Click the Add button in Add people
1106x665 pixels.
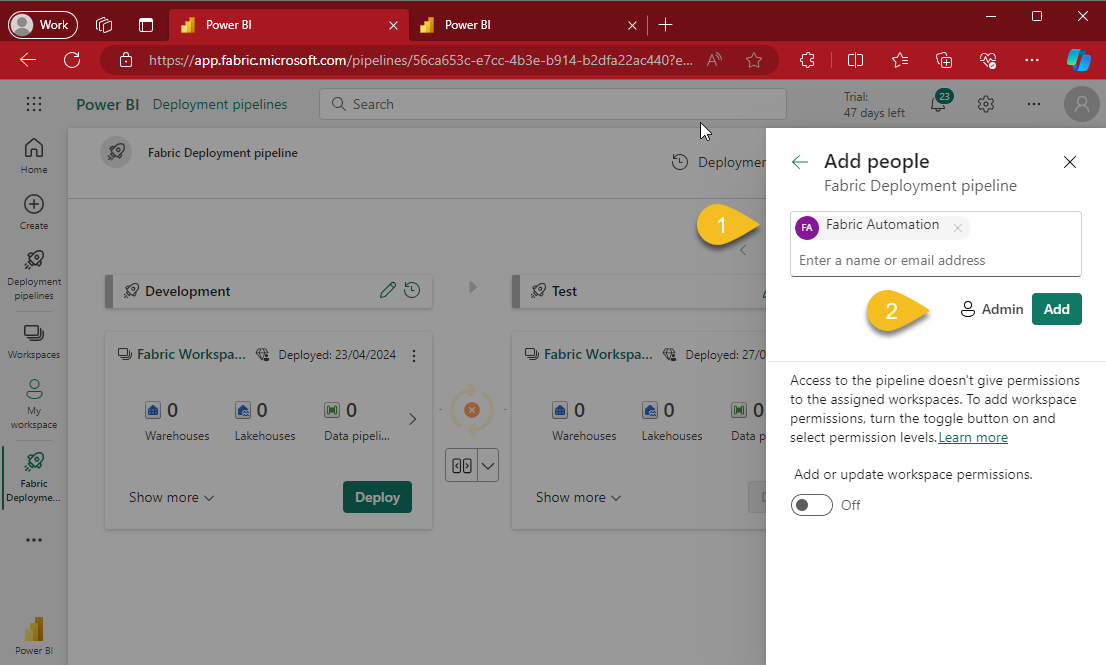(x=1056, y=308)
